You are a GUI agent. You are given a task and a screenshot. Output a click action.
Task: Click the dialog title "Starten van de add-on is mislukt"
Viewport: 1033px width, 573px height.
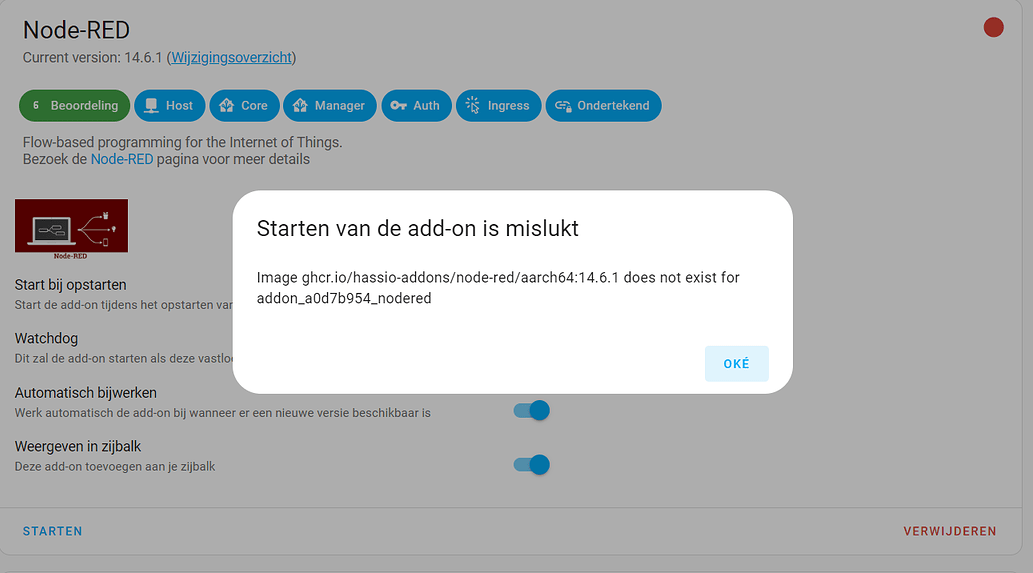418,229
